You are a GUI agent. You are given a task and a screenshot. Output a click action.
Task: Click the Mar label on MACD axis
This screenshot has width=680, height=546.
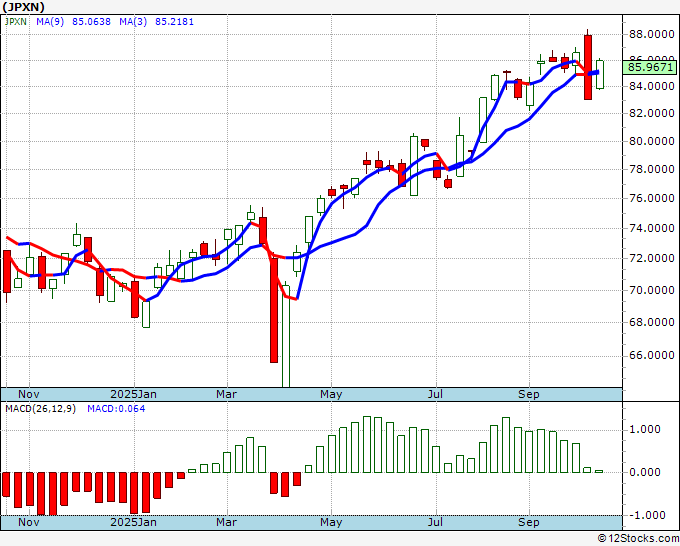click(x=226, y=522)
